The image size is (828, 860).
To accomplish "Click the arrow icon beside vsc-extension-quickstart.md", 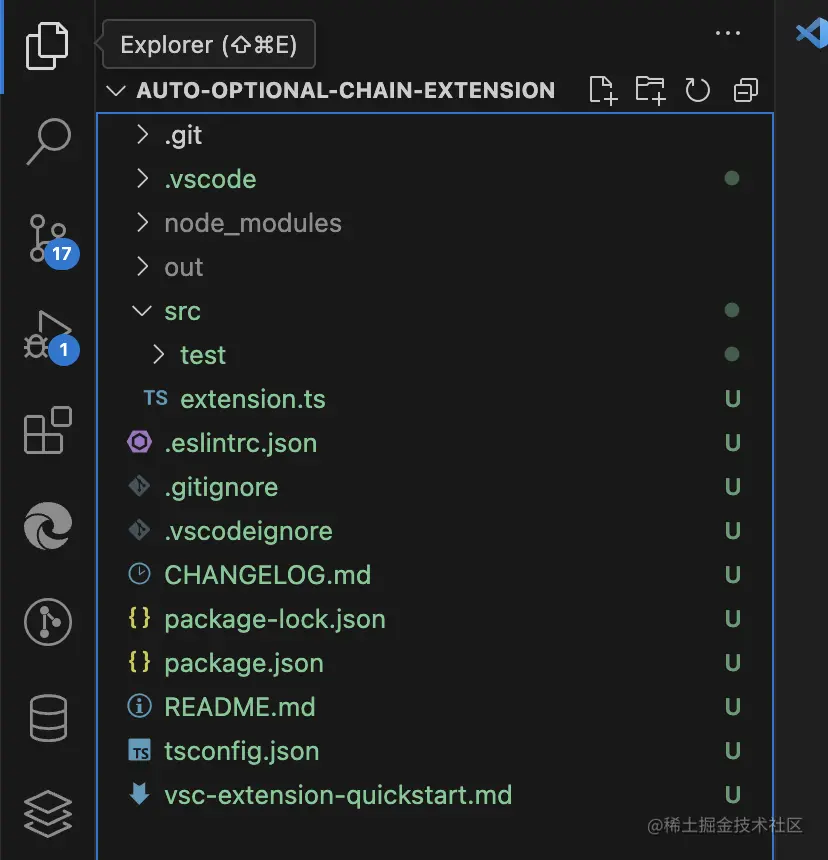I will click(x=139, y=794).
